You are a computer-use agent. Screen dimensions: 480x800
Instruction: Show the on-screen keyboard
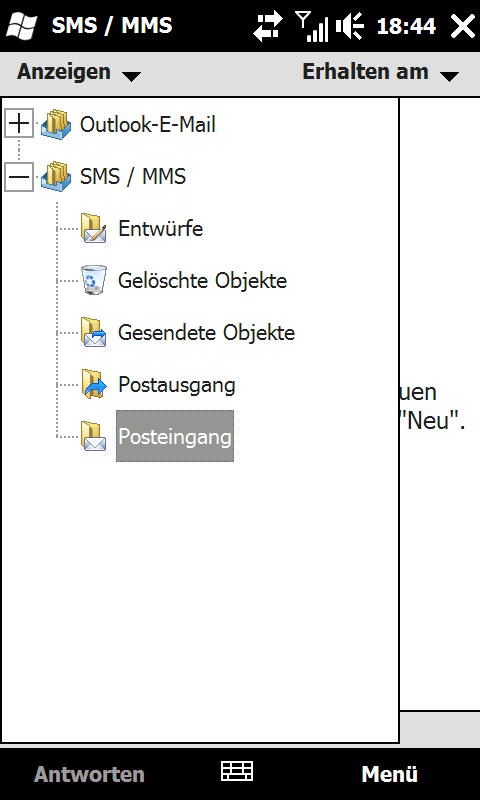click(237, 771)
